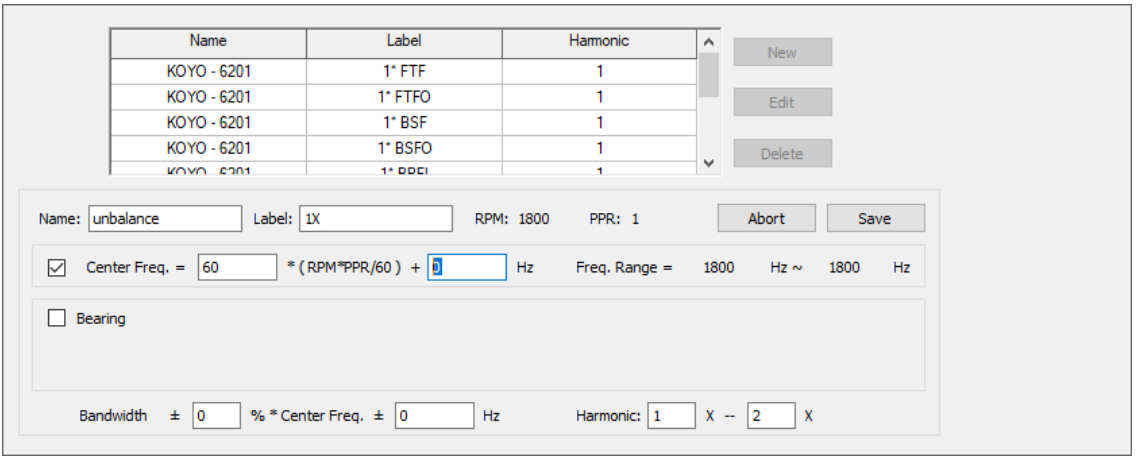Click the frequency offset Hz field

tap(466, 268)
